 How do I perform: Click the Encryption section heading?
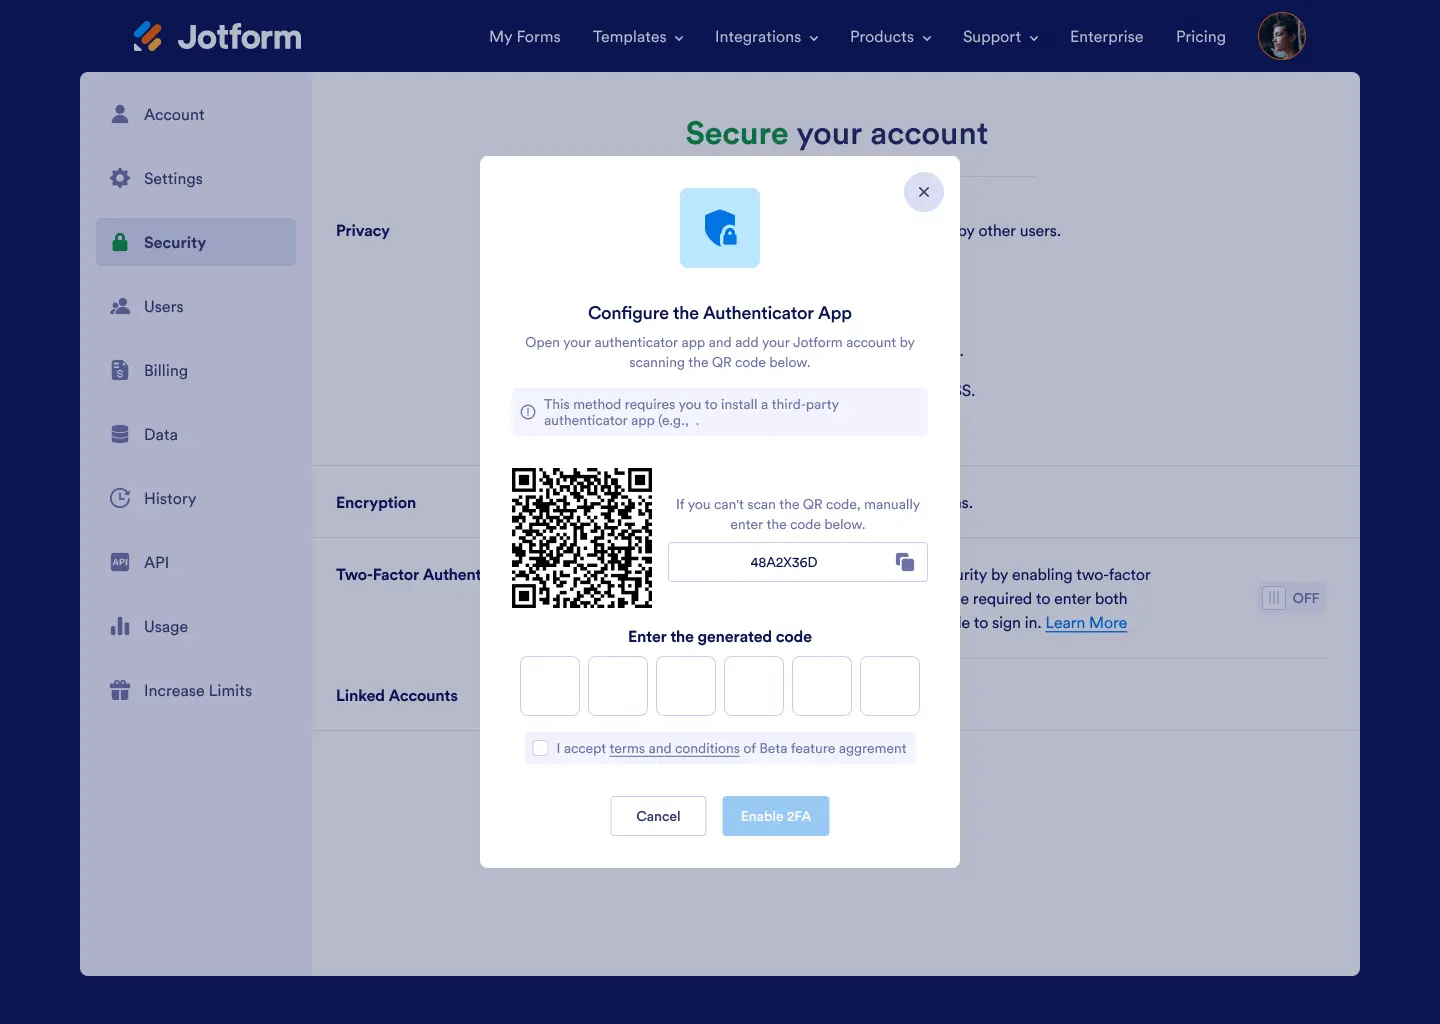tap(376, 502)
